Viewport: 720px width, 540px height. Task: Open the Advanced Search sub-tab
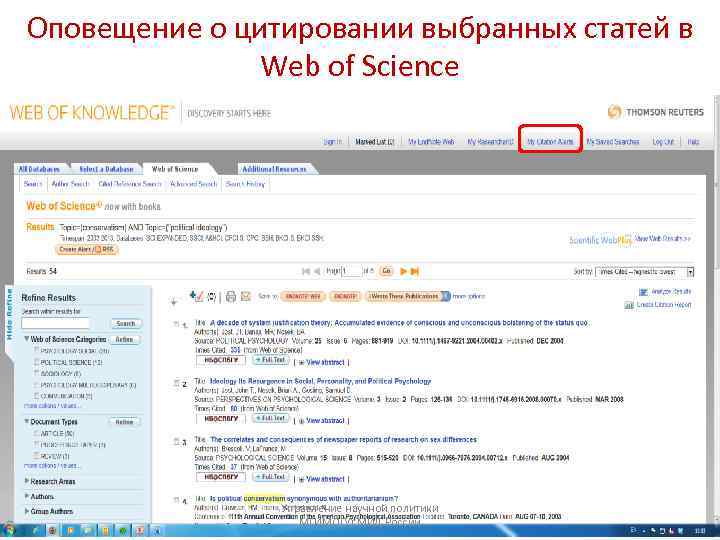(193, 184)
